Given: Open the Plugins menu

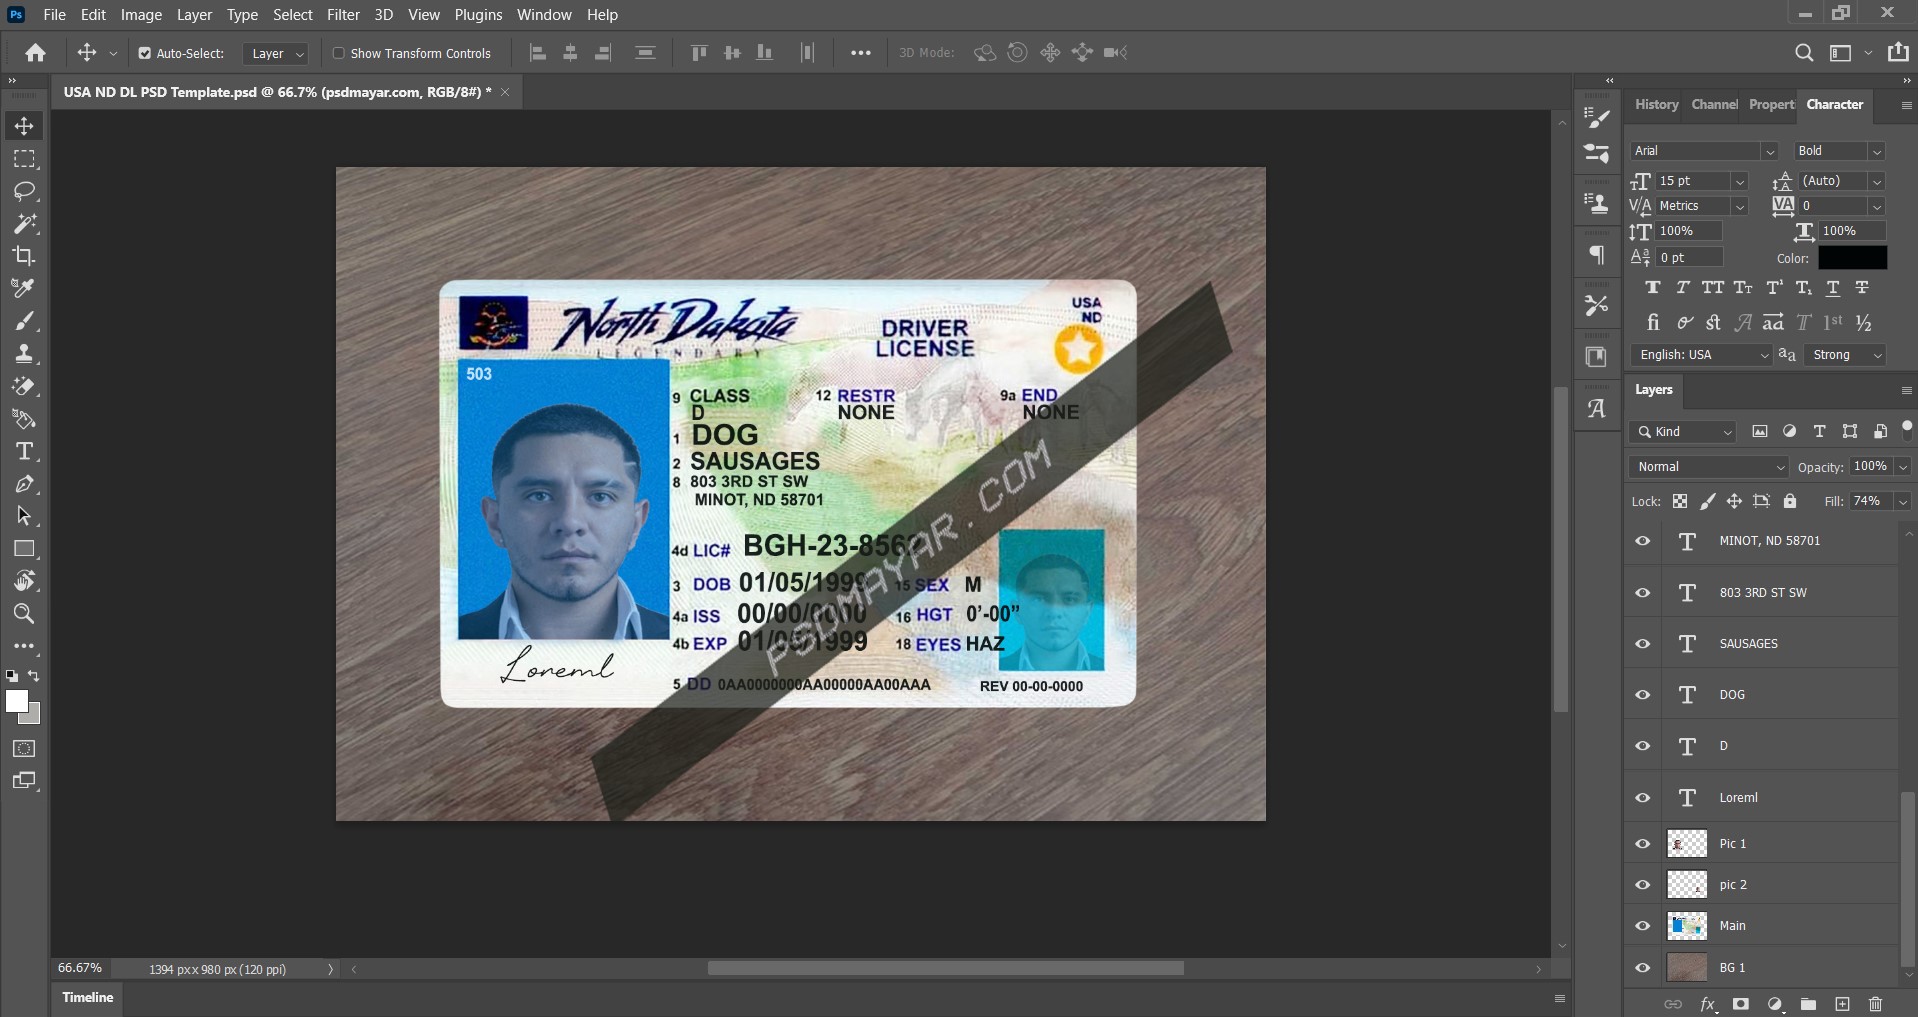Looking at the screenshot, I should pyautogui.click(x=478, y=15).
